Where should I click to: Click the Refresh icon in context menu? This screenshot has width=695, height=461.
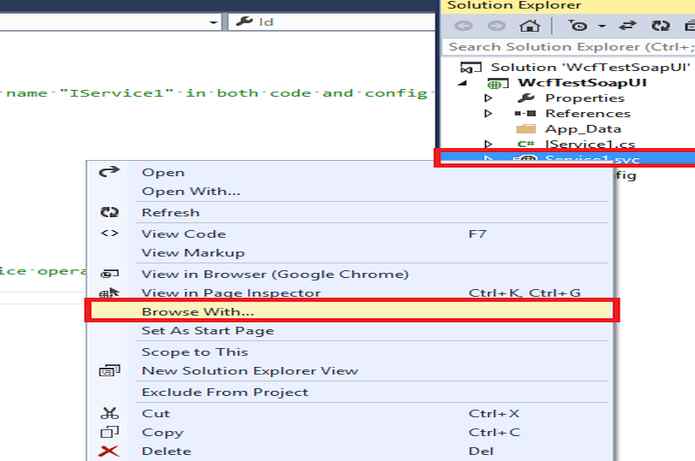[x=109, y=212]
